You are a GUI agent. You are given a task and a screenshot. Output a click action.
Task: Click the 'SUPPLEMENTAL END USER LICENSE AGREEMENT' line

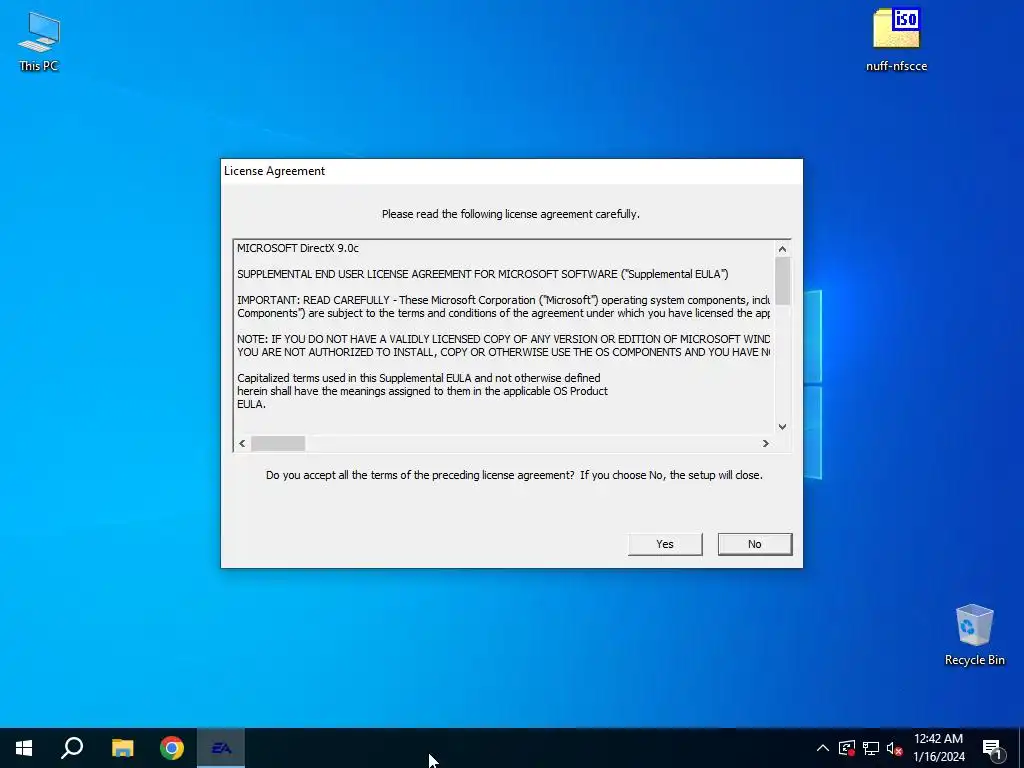click(483, 274)
